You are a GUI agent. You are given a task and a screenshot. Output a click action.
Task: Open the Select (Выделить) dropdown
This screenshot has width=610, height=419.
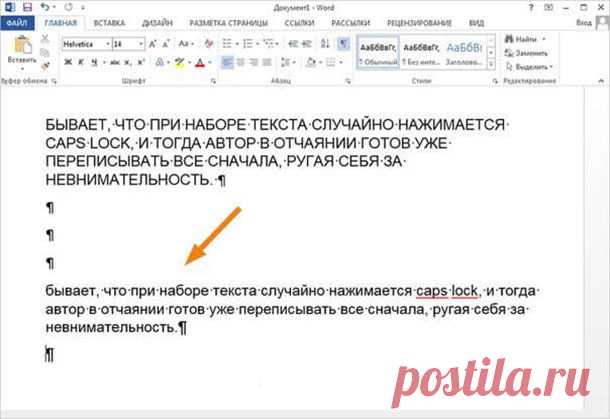coord(529,67)
